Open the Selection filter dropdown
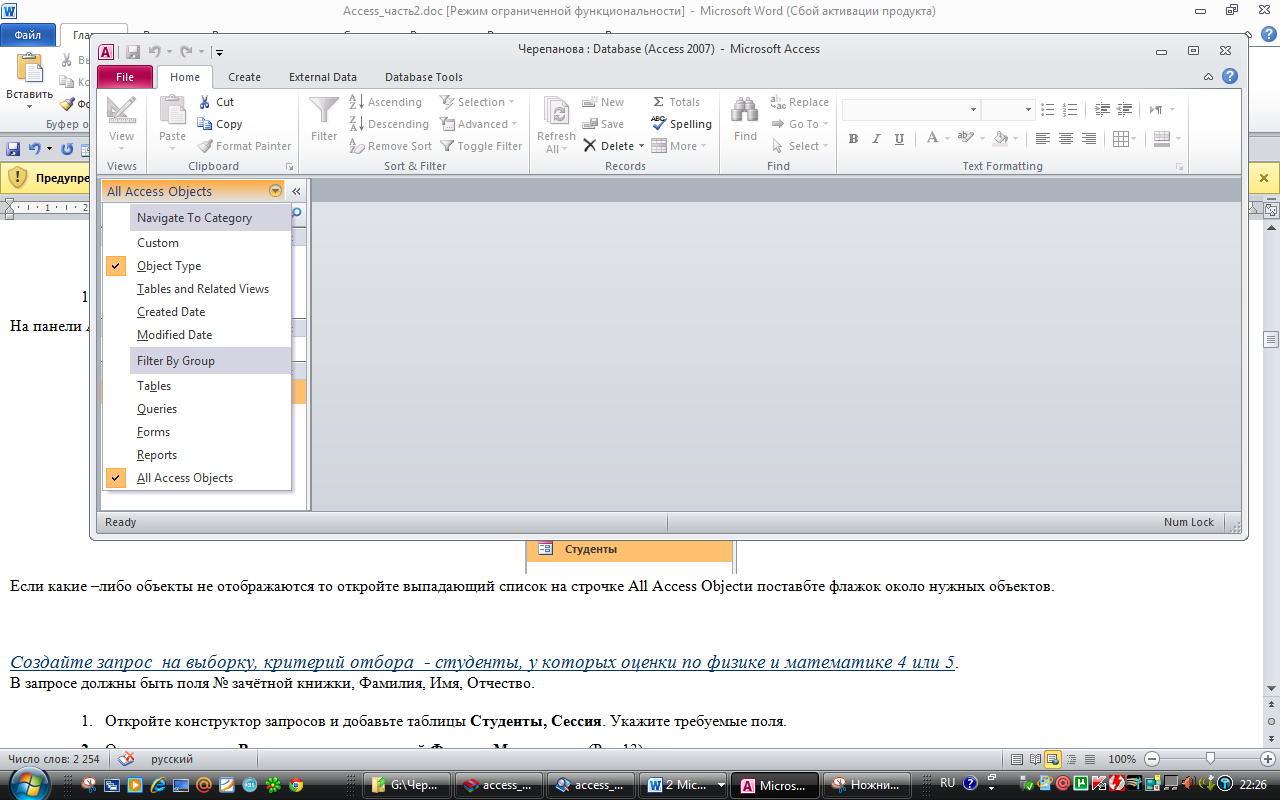The width and height of the screenshot is (1280, 800). click(478, 102)
